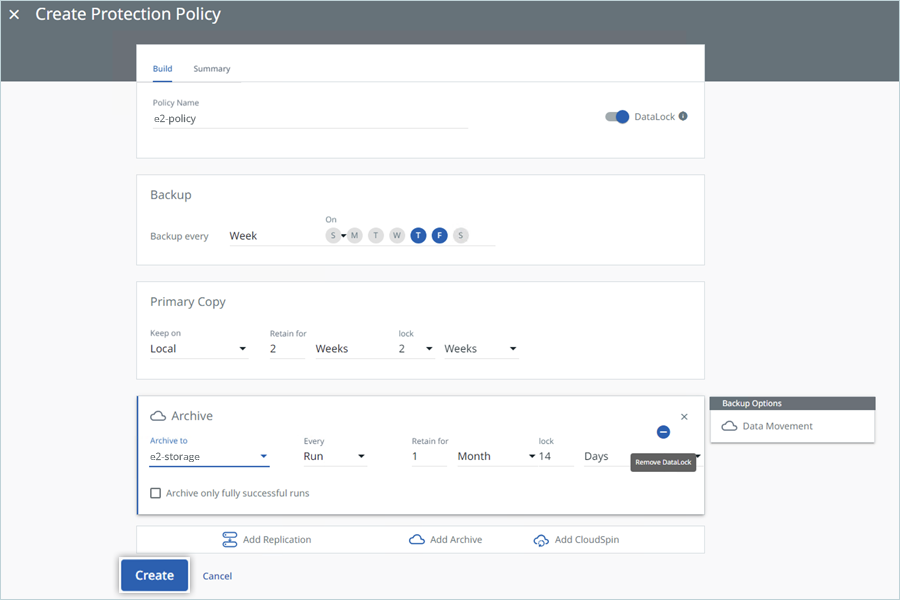The height and width of the screenshot is (600, 900).
Task: Open the Keep on Local dropdown
Action: 199,349
